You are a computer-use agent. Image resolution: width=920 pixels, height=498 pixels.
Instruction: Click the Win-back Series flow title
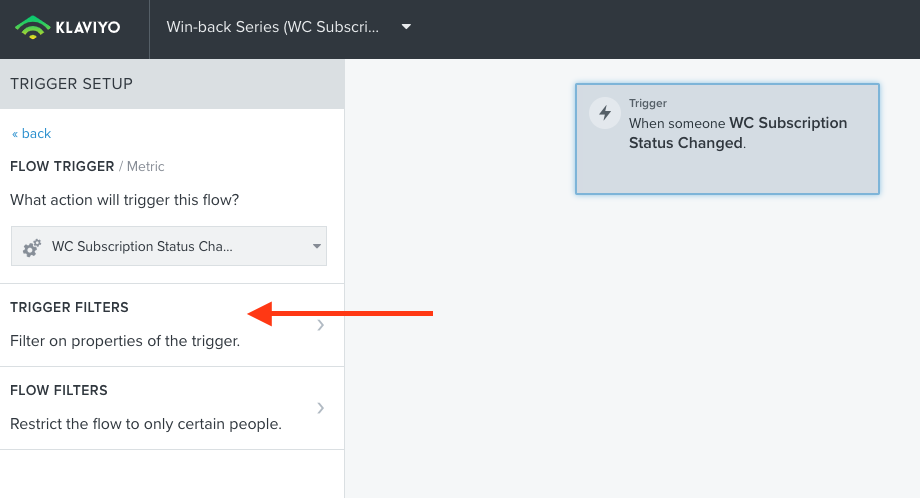pyautogui.click(x=272, y=27)
